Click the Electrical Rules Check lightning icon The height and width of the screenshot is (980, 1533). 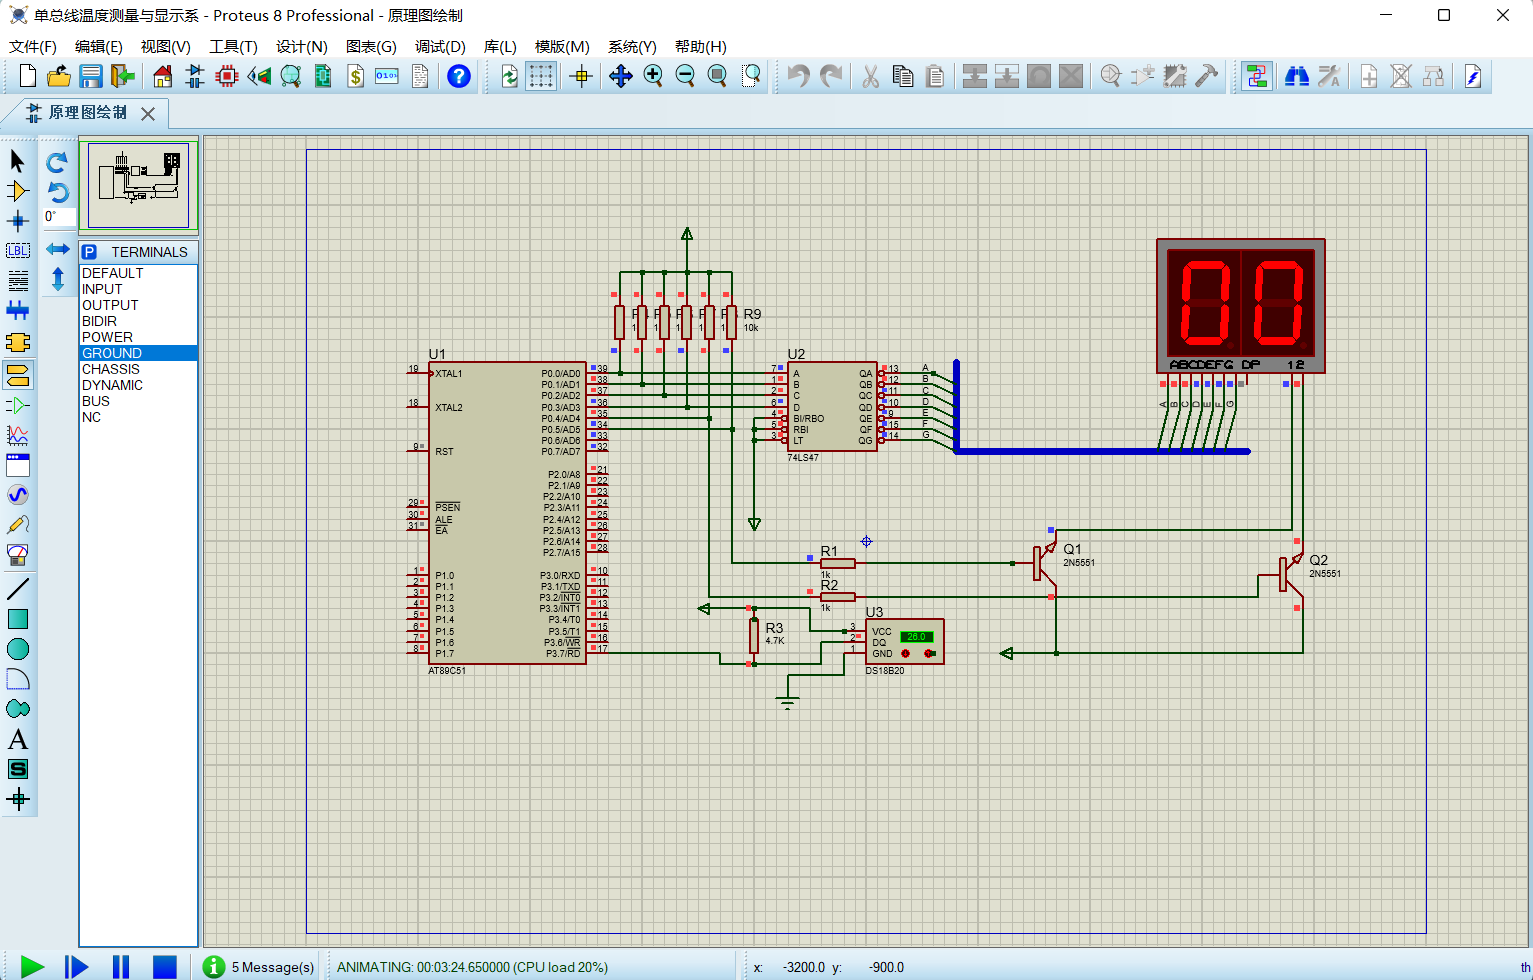tap(1473, 76)
